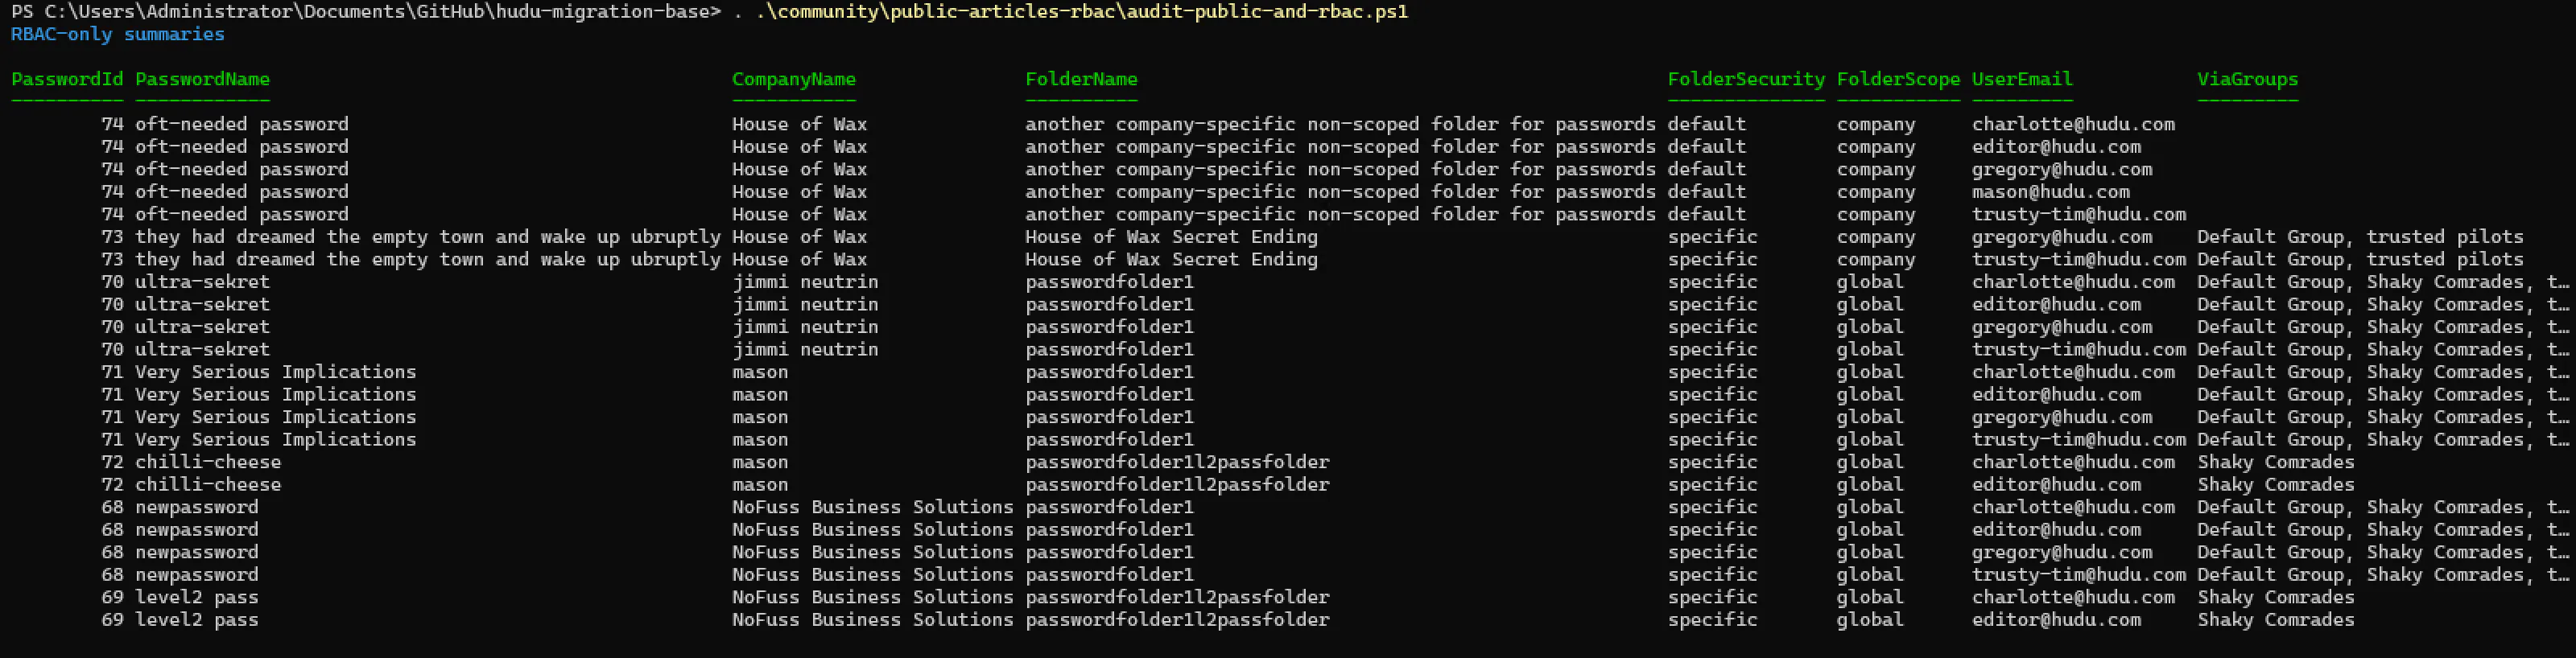Click the last 'level2 pass' password name
This screenshot has height=658, width=2576.
click(x=197, y=620)
